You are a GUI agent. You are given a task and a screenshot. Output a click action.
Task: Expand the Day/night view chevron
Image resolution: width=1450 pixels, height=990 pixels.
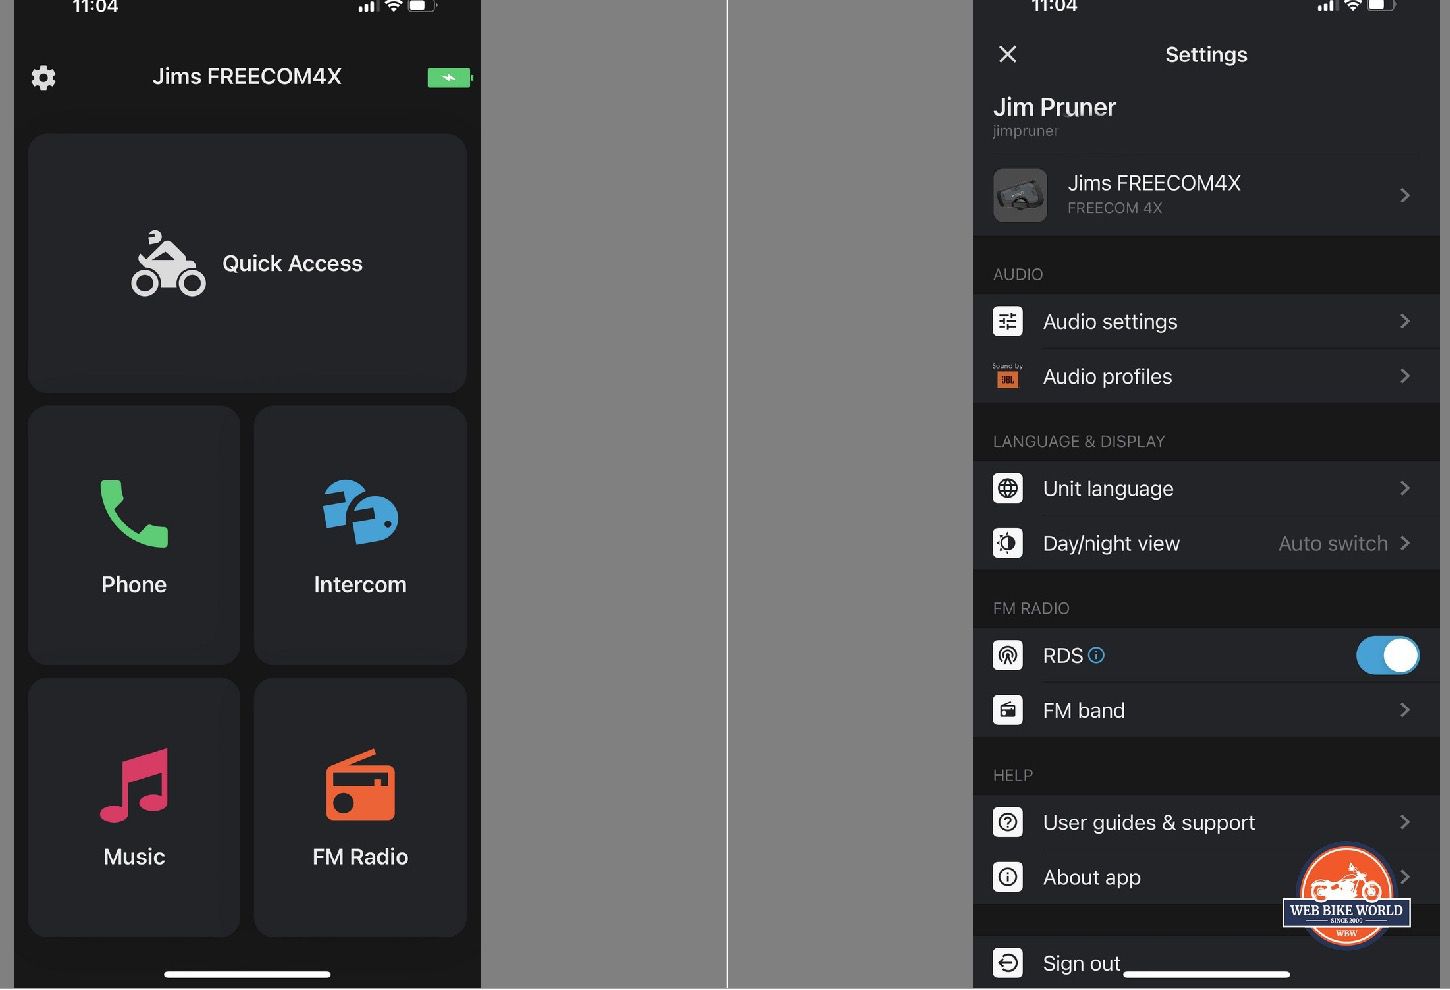[1405, 543]
